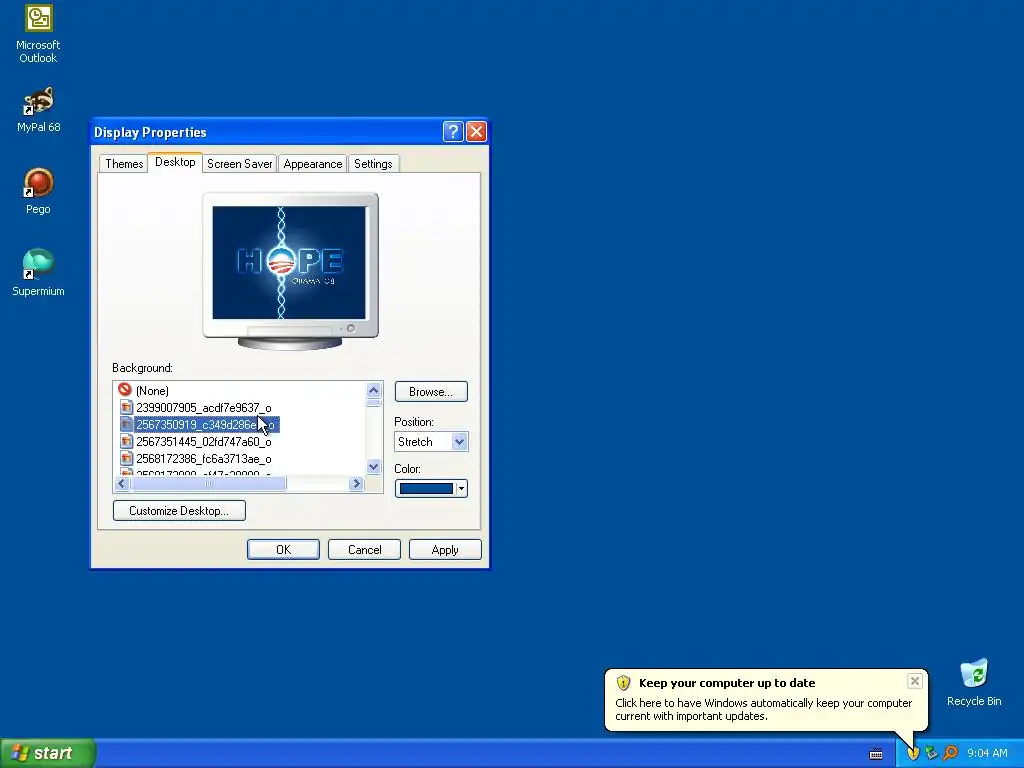Choose (None) as the background

(x=152, y=391)
